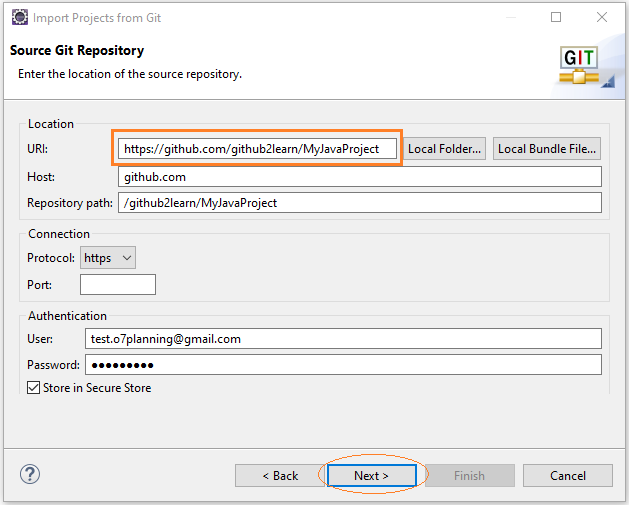Click the Cancel button
The height and width of the screenshot is (505, 629).
tap(568, 476)
